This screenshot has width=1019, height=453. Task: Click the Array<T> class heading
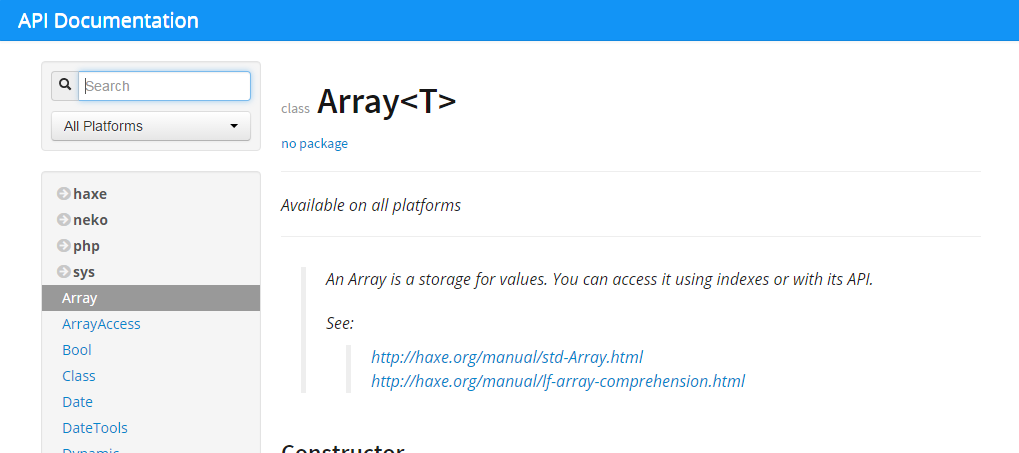coord(387,101)
